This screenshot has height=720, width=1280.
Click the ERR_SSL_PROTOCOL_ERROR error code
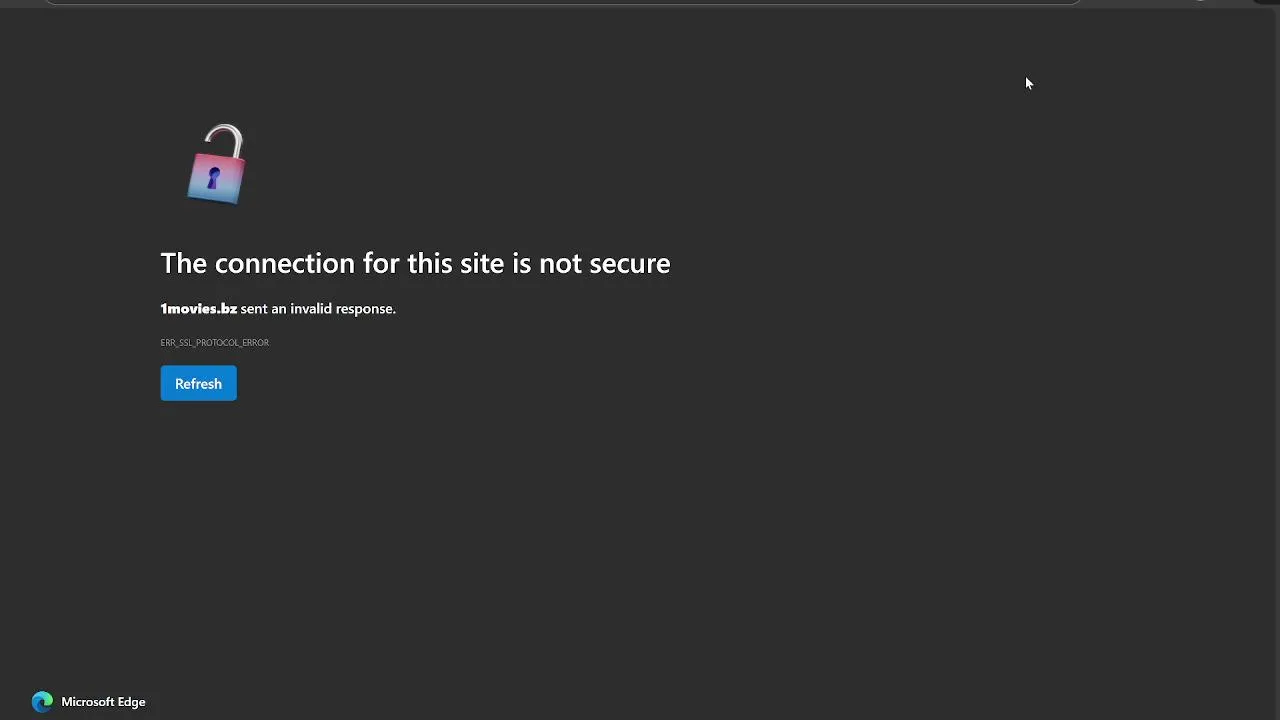(214, 343)
